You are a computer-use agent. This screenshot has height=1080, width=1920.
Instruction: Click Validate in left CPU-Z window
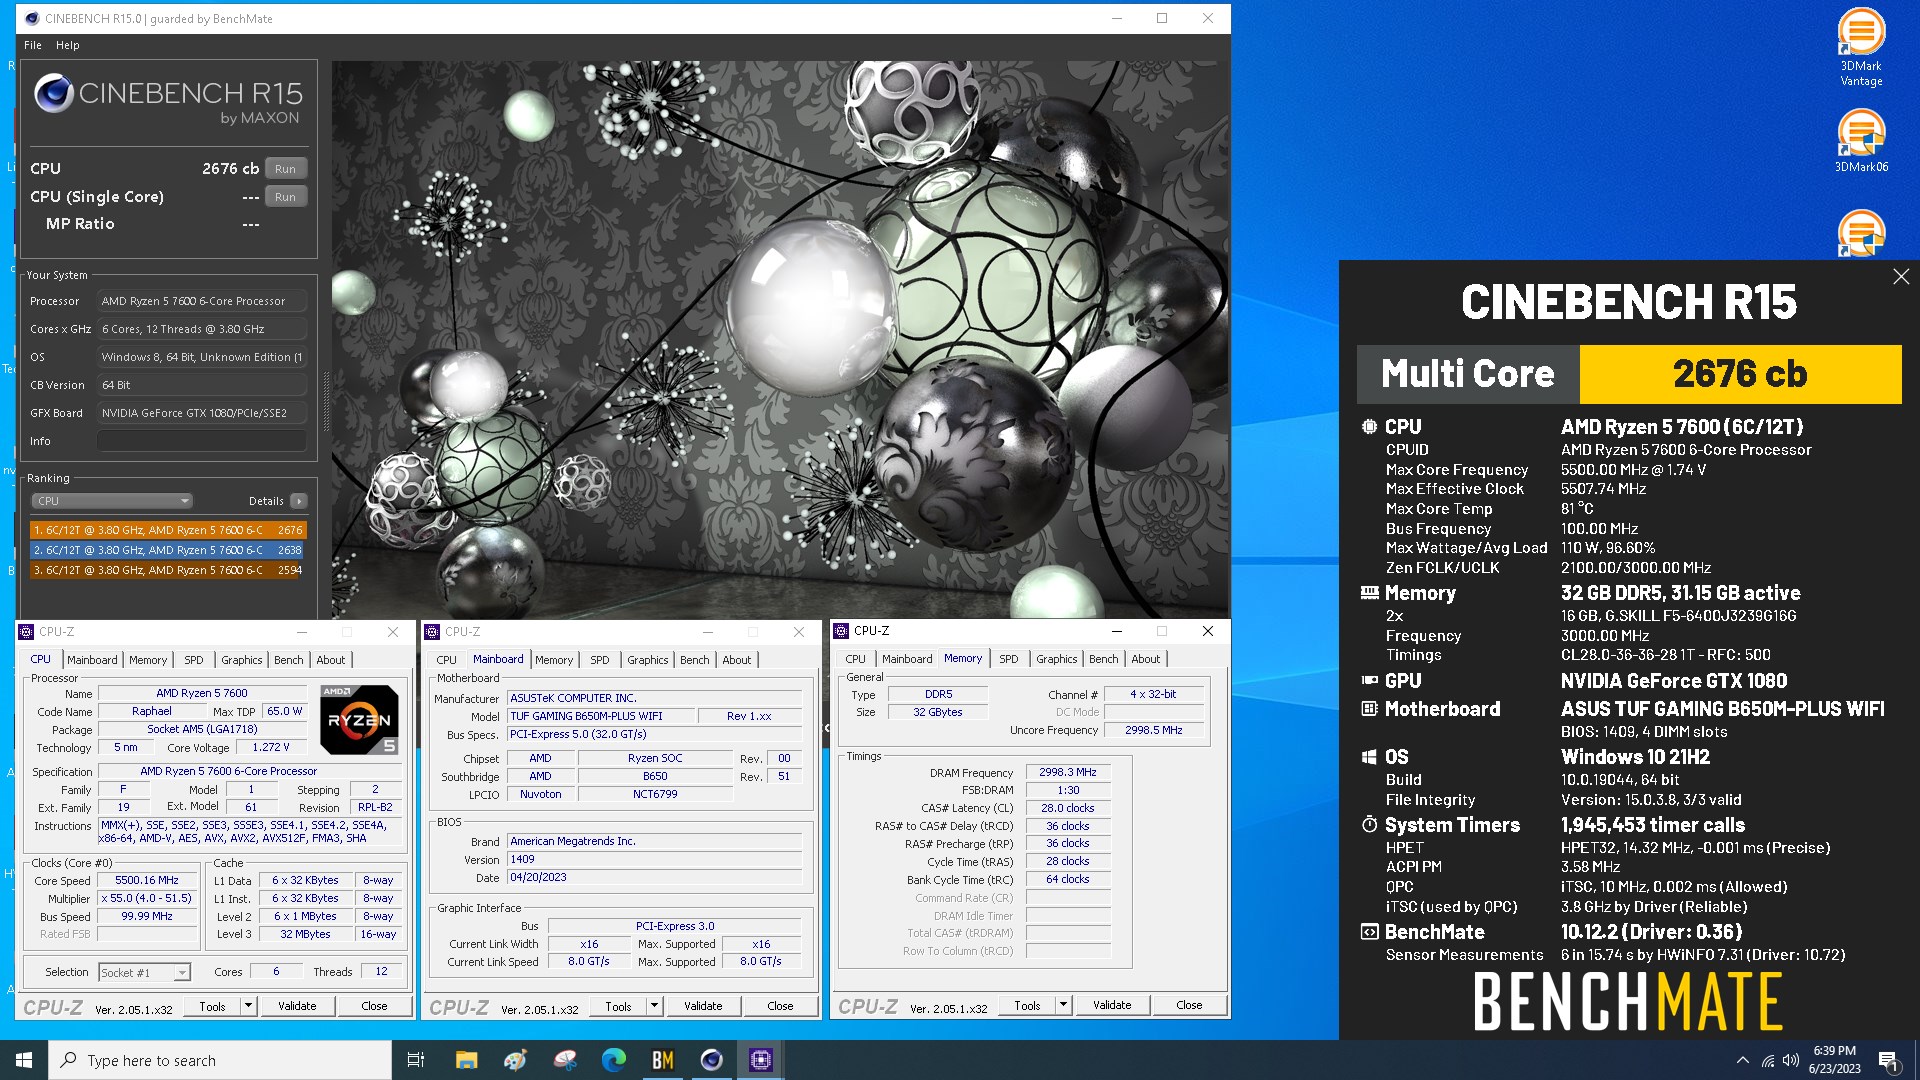click(297, 1007)
